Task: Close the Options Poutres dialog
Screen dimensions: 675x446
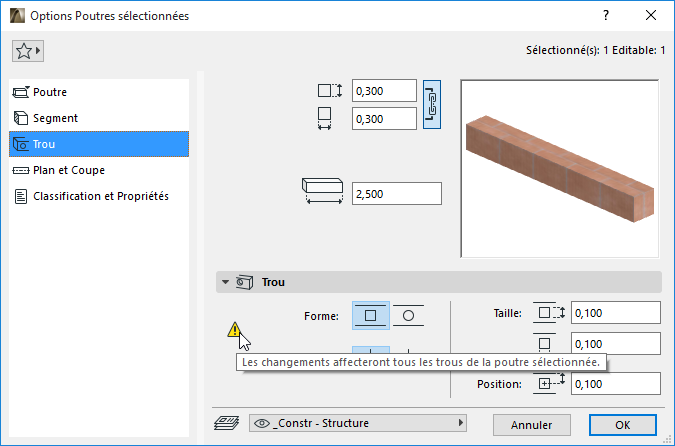Action: coord(651,15)
